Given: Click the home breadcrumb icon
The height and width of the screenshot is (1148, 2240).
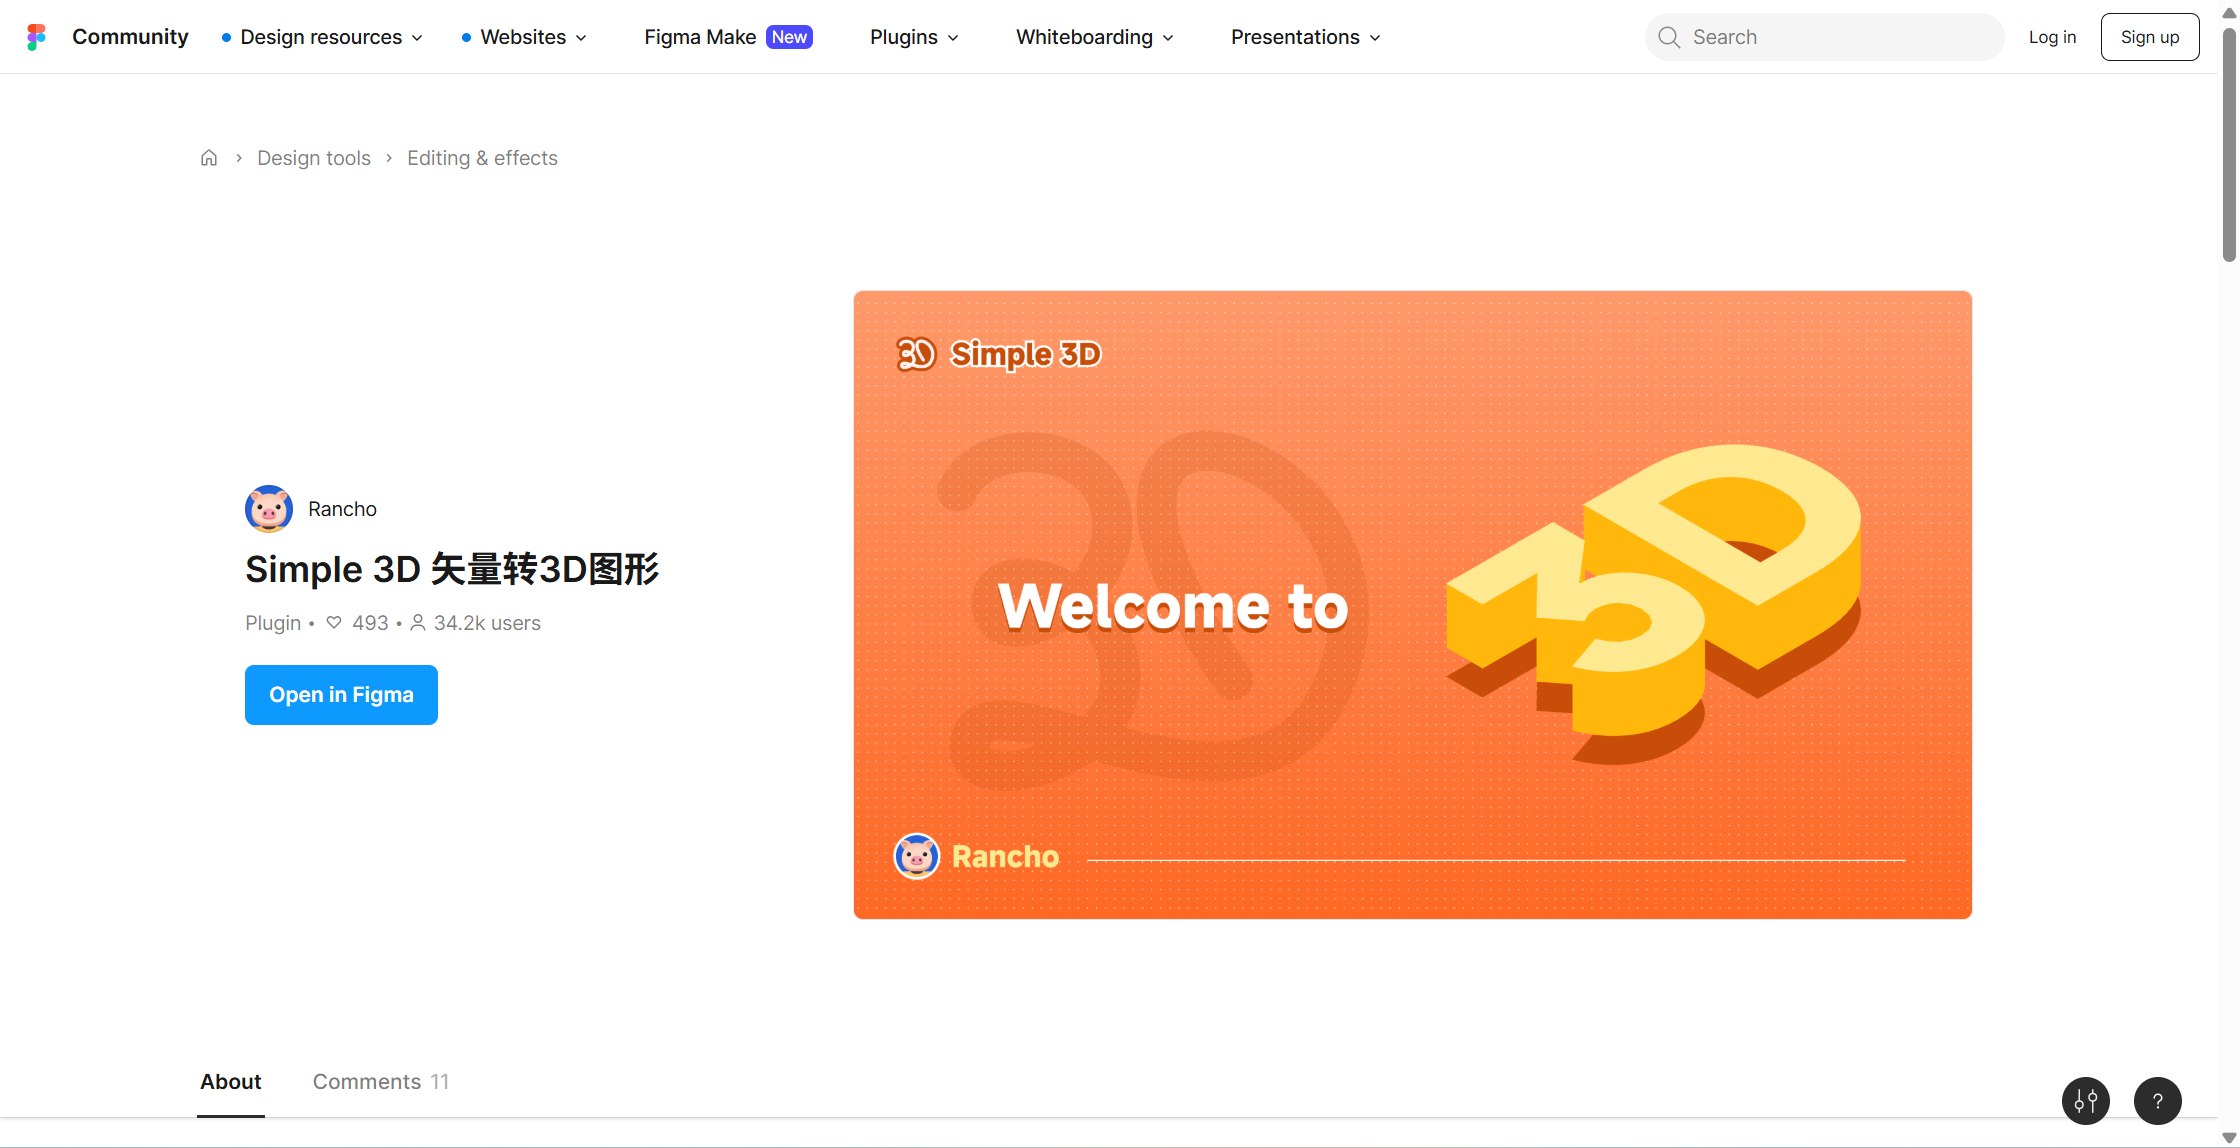Looking at the screenshot, I should (209, 158).
